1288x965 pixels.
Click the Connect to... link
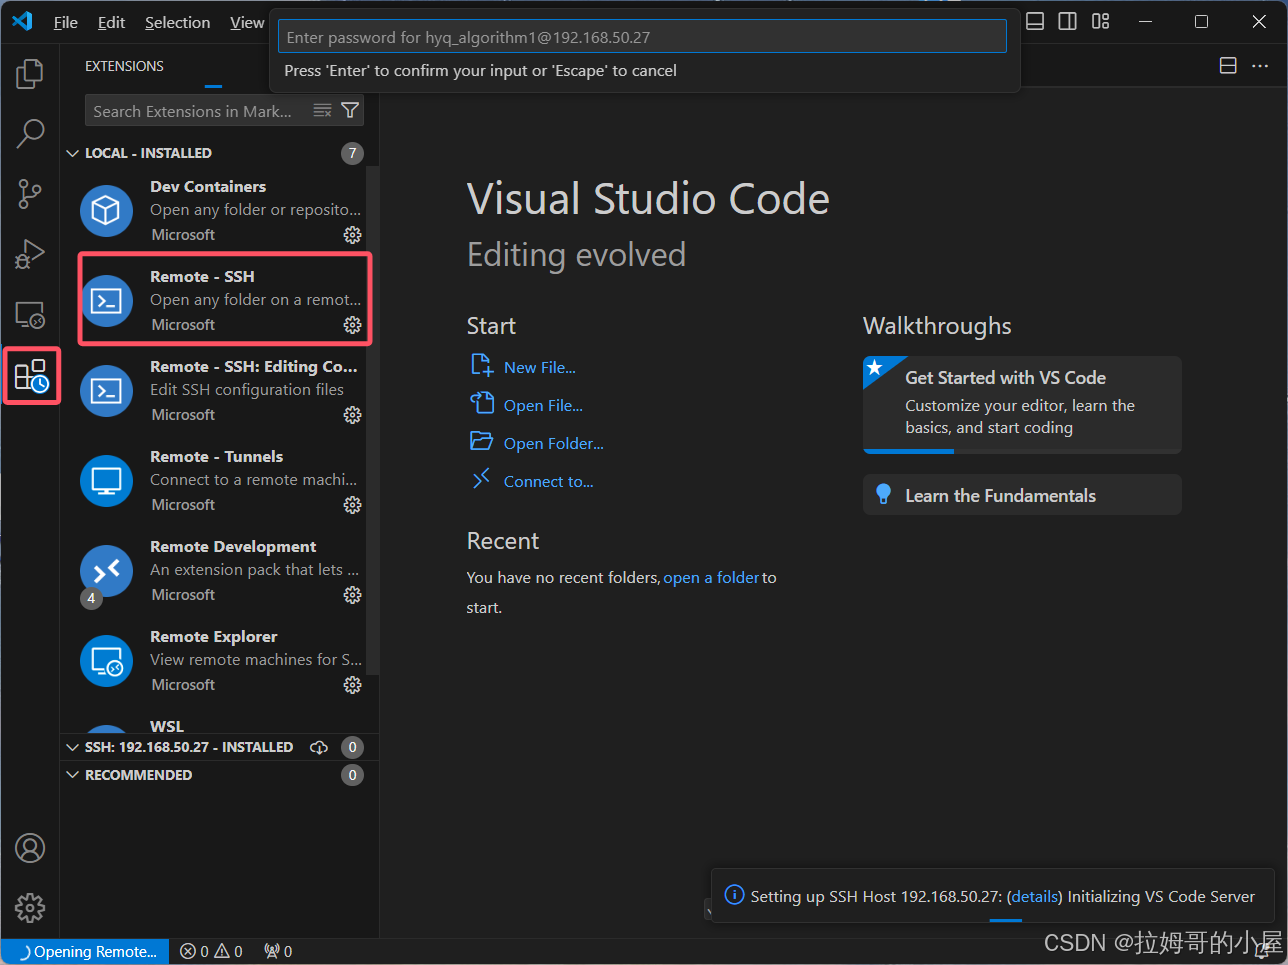click(x=548, y=481)
